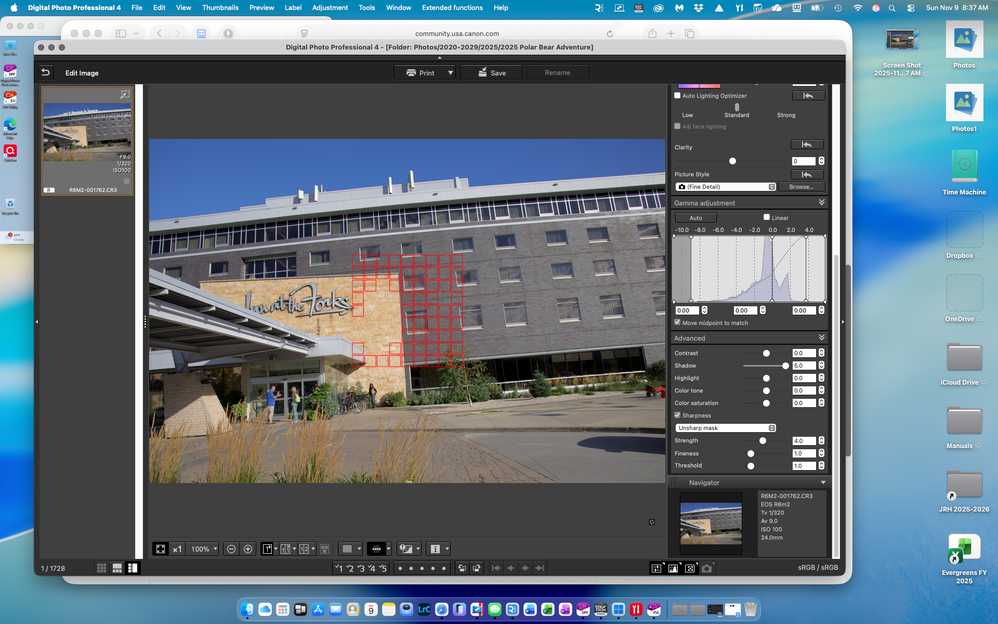
Task: Collapse the Advanced section
Action: [x=822, y=338]
